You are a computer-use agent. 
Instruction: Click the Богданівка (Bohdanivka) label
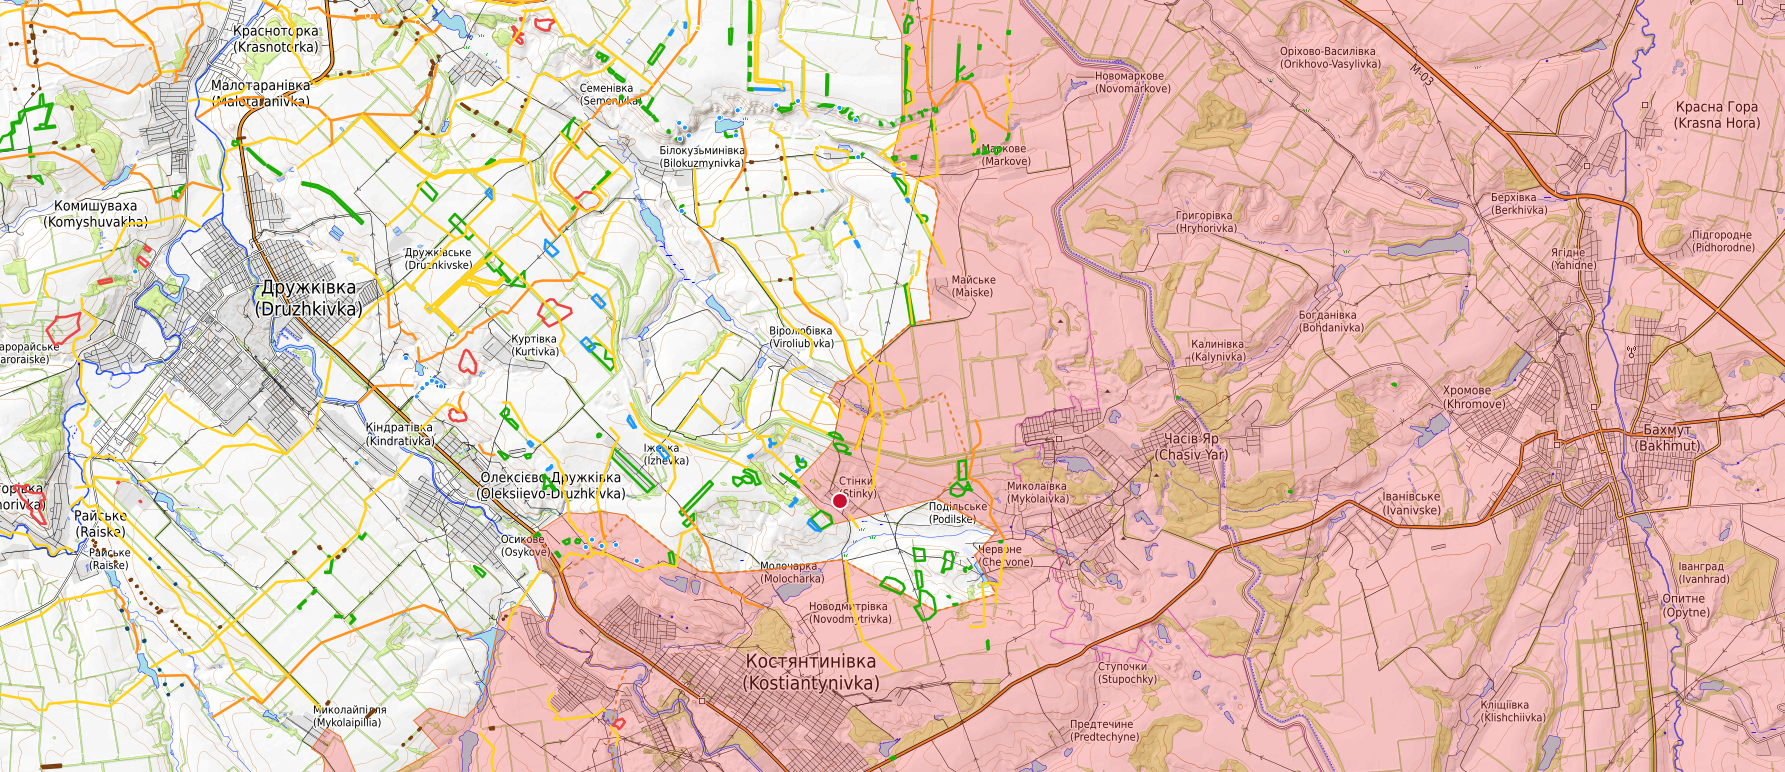tap(1331, 321)
